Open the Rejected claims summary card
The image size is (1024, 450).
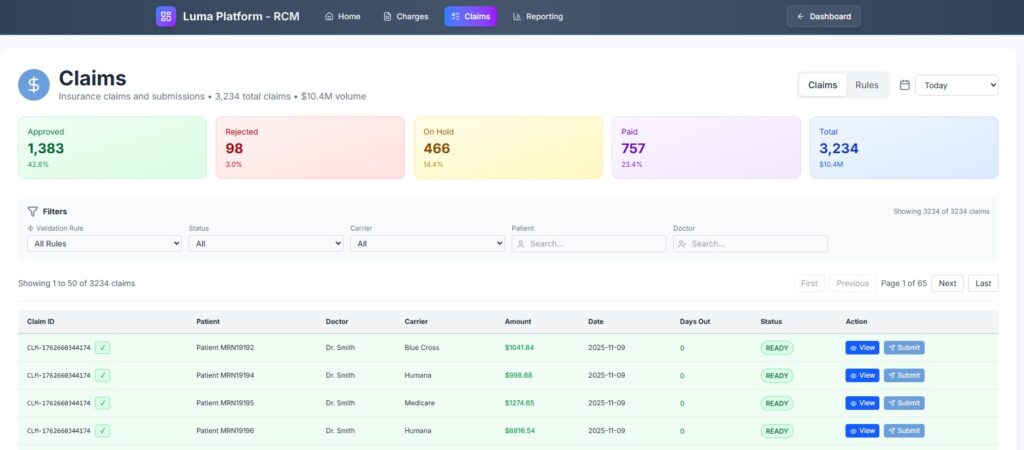point(310,147)
